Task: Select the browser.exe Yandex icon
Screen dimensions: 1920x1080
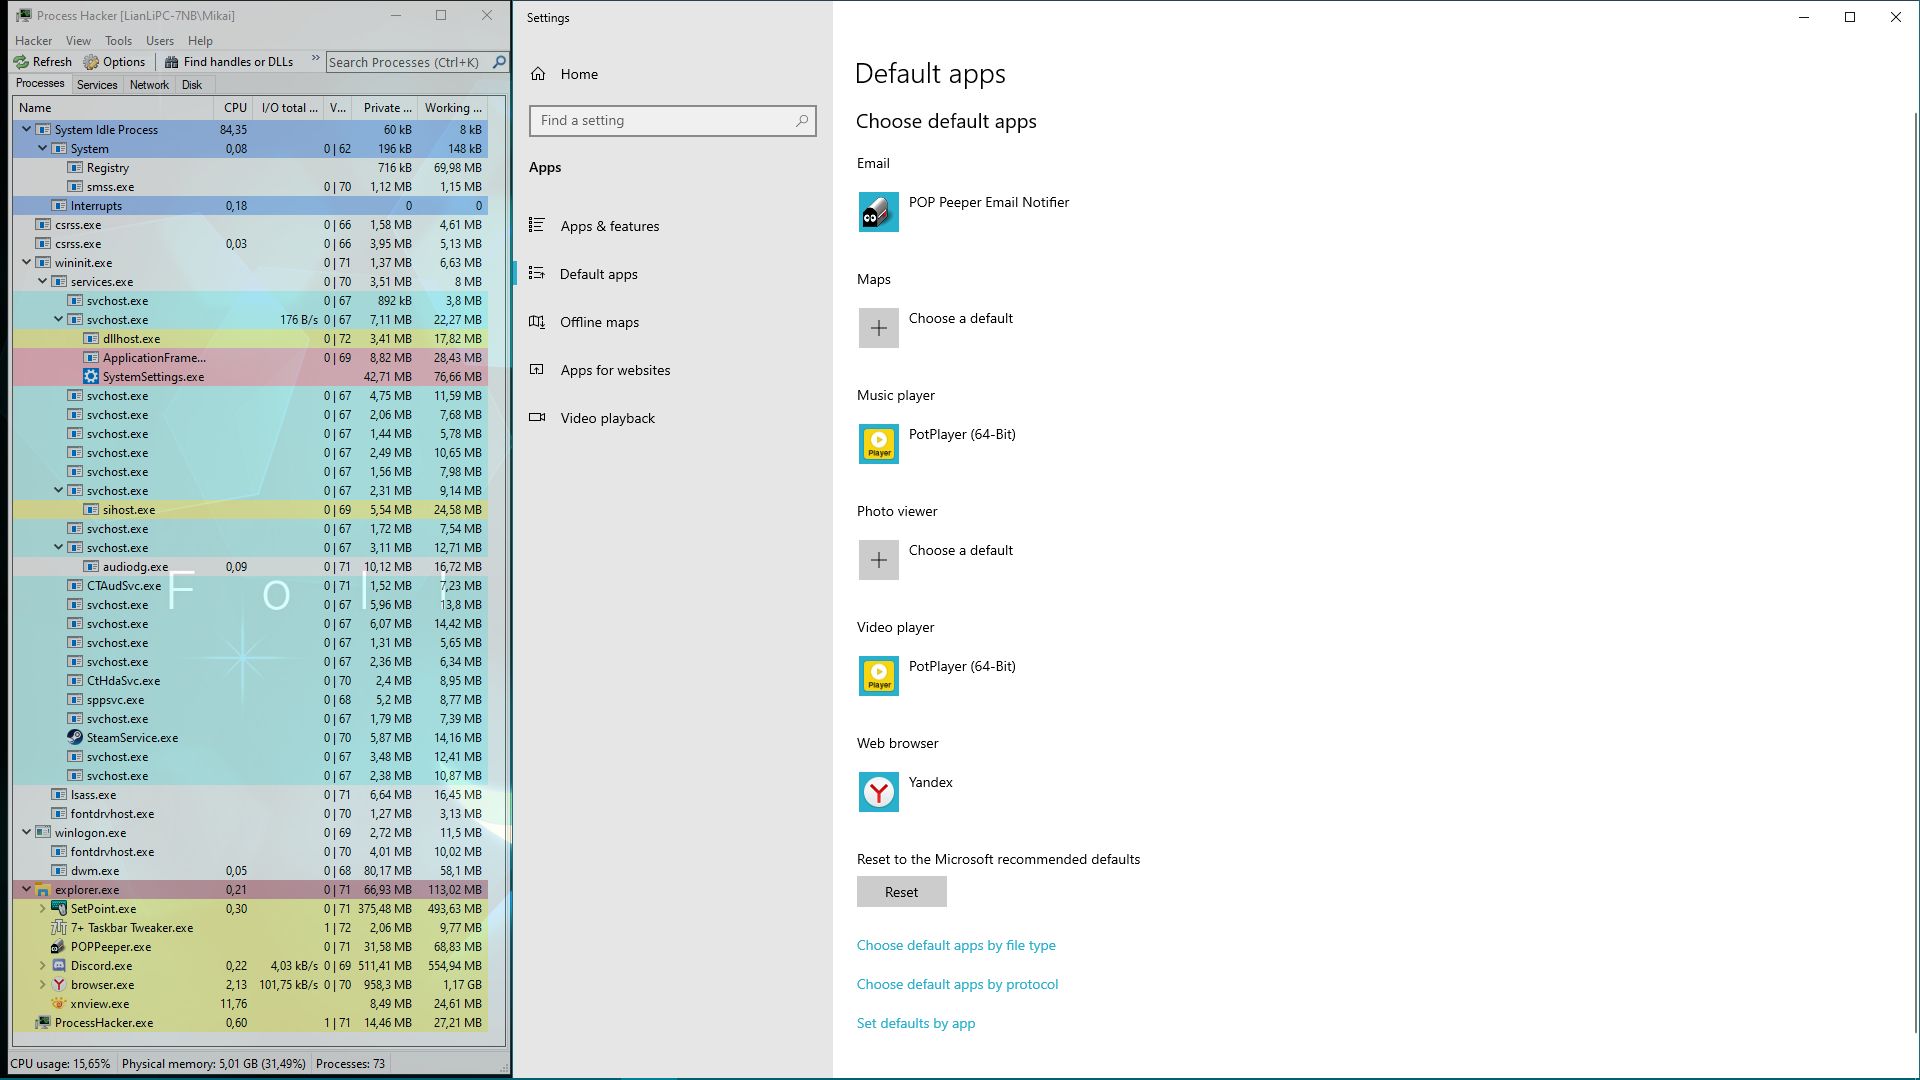Action: click(x=59, y=985)
